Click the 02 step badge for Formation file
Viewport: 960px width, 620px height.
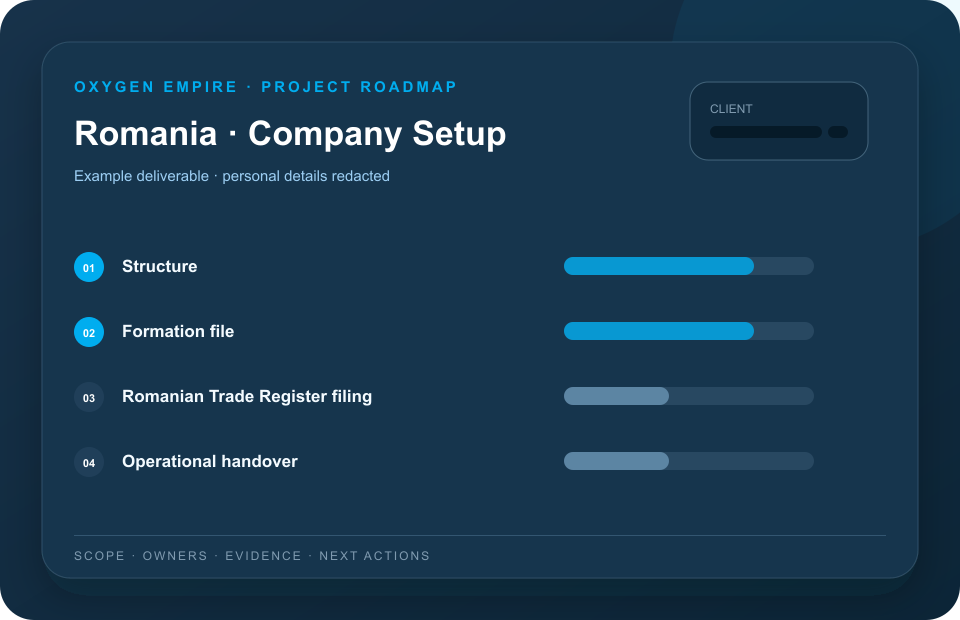coord(89,332)
